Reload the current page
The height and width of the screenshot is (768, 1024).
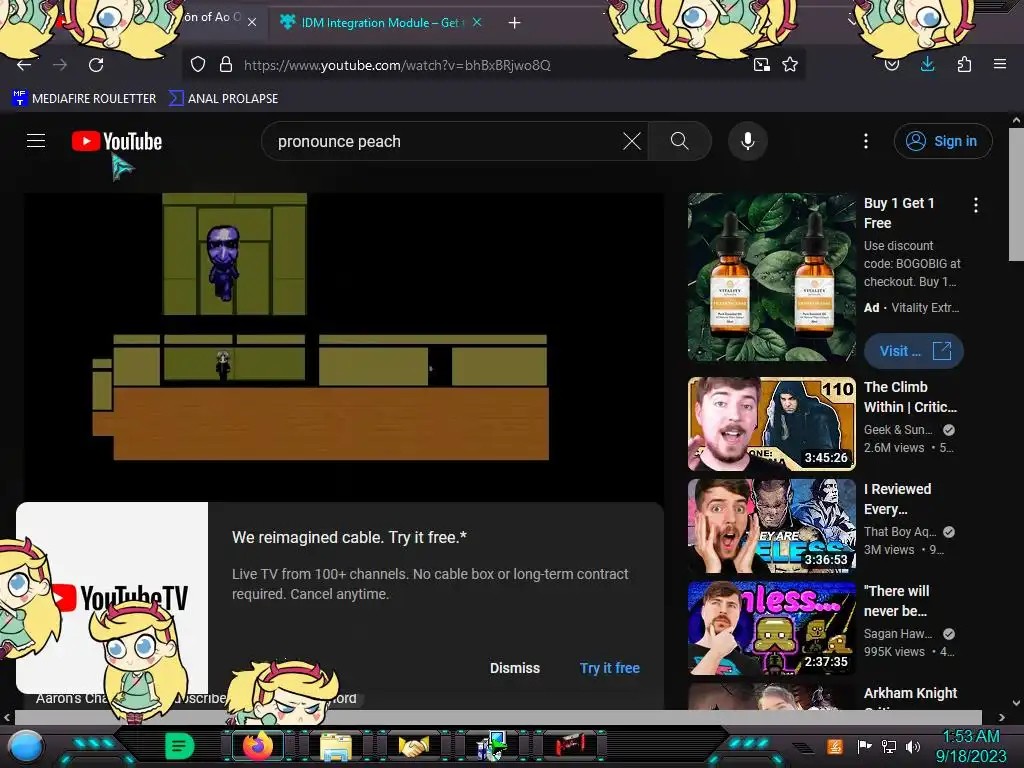click(96, 65)
